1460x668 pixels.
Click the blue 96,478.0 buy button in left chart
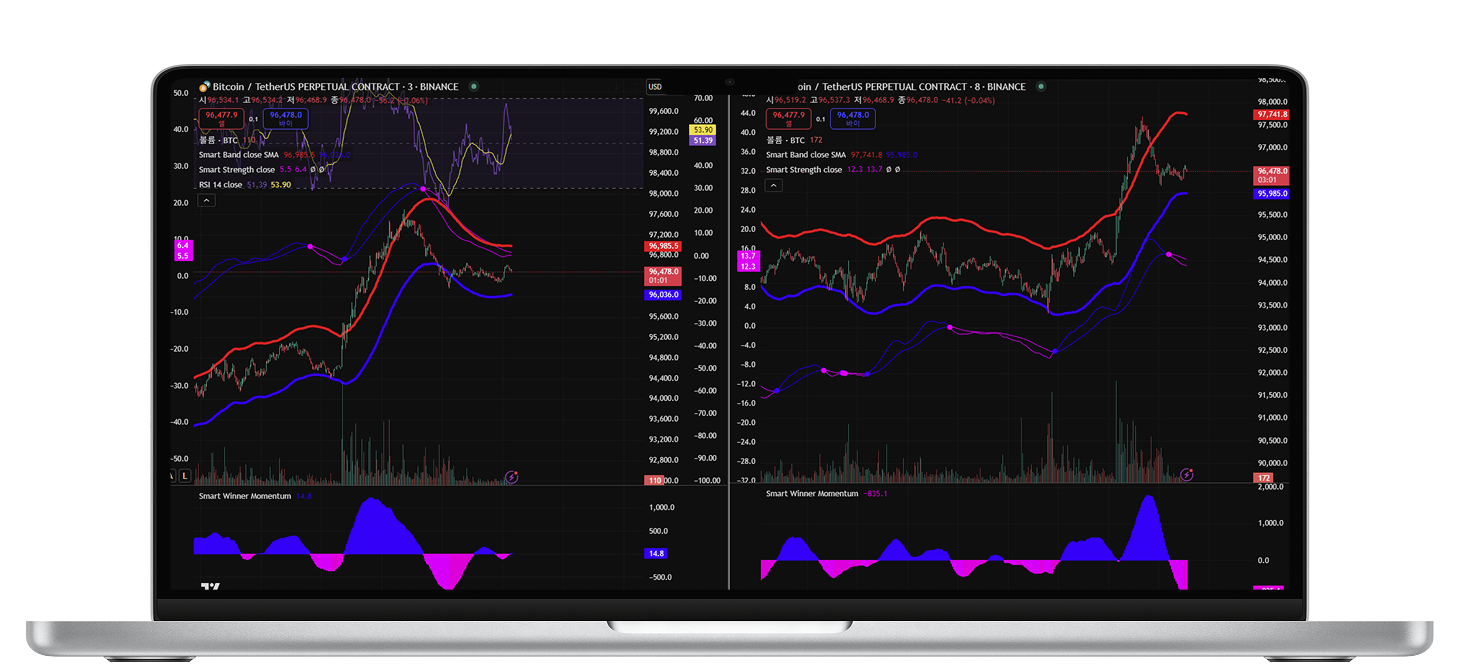point(286,118)
